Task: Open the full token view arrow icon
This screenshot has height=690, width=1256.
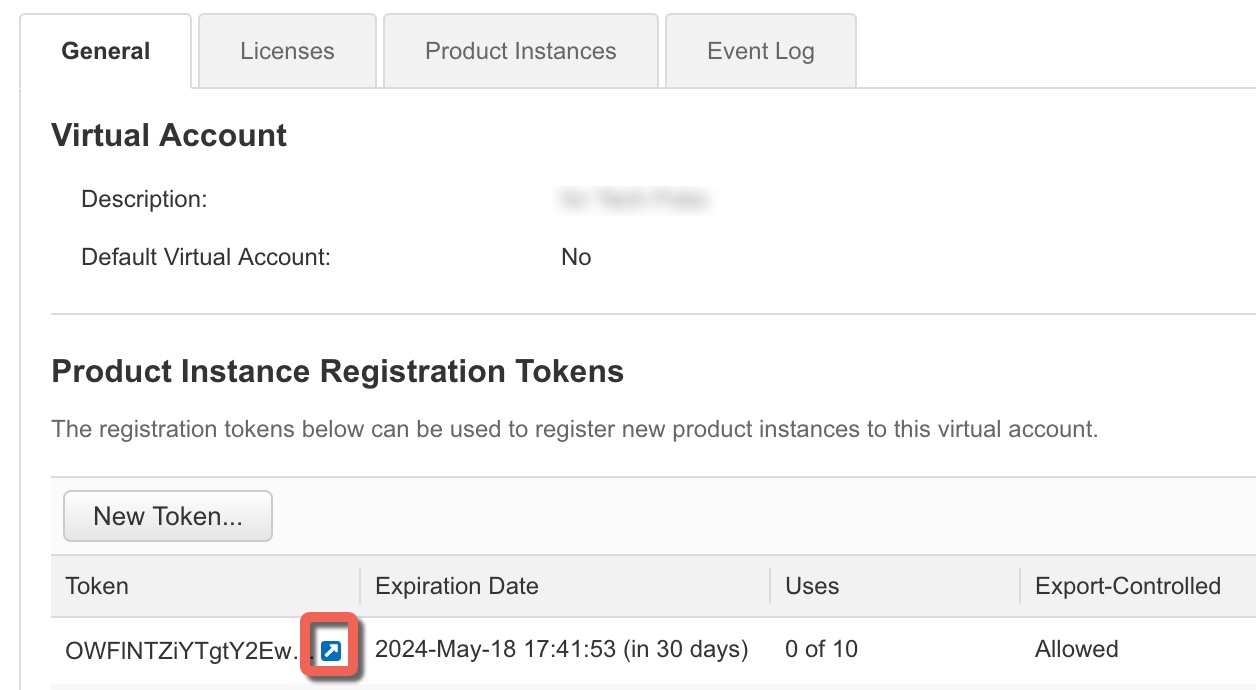Action: point(331,651)
